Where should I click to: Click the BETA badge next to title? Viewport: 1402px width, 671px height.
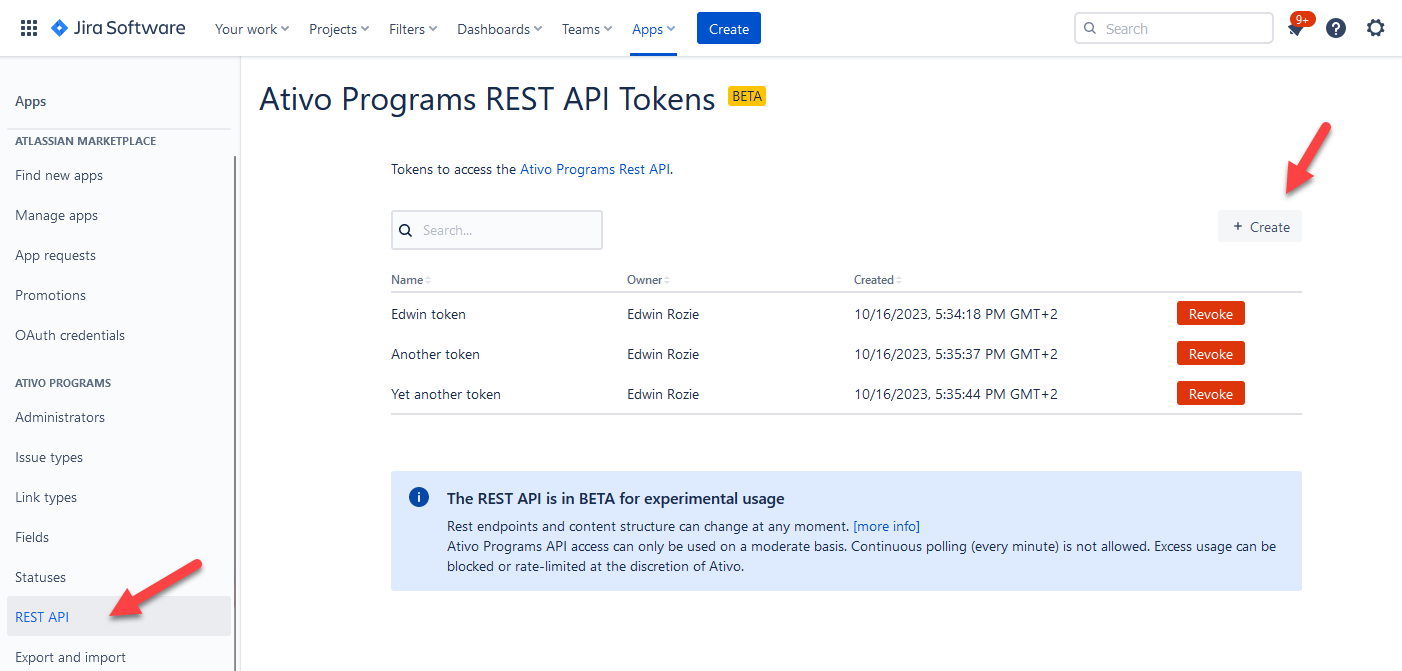pos(747,97)
